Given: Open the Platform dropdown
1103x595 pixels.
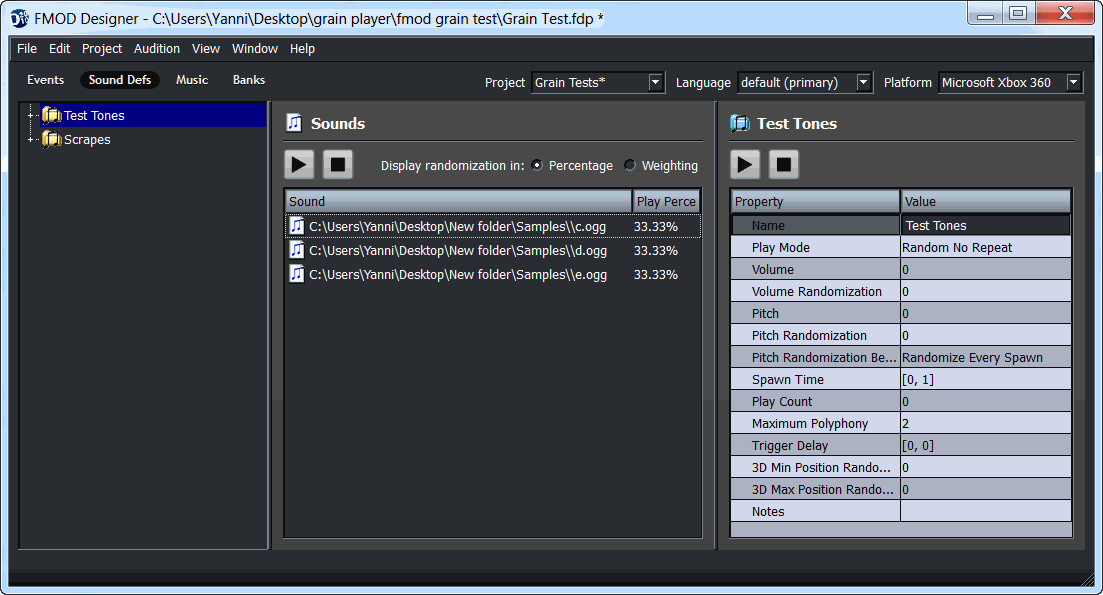Looking at the screenshot, I should 1073,82.
